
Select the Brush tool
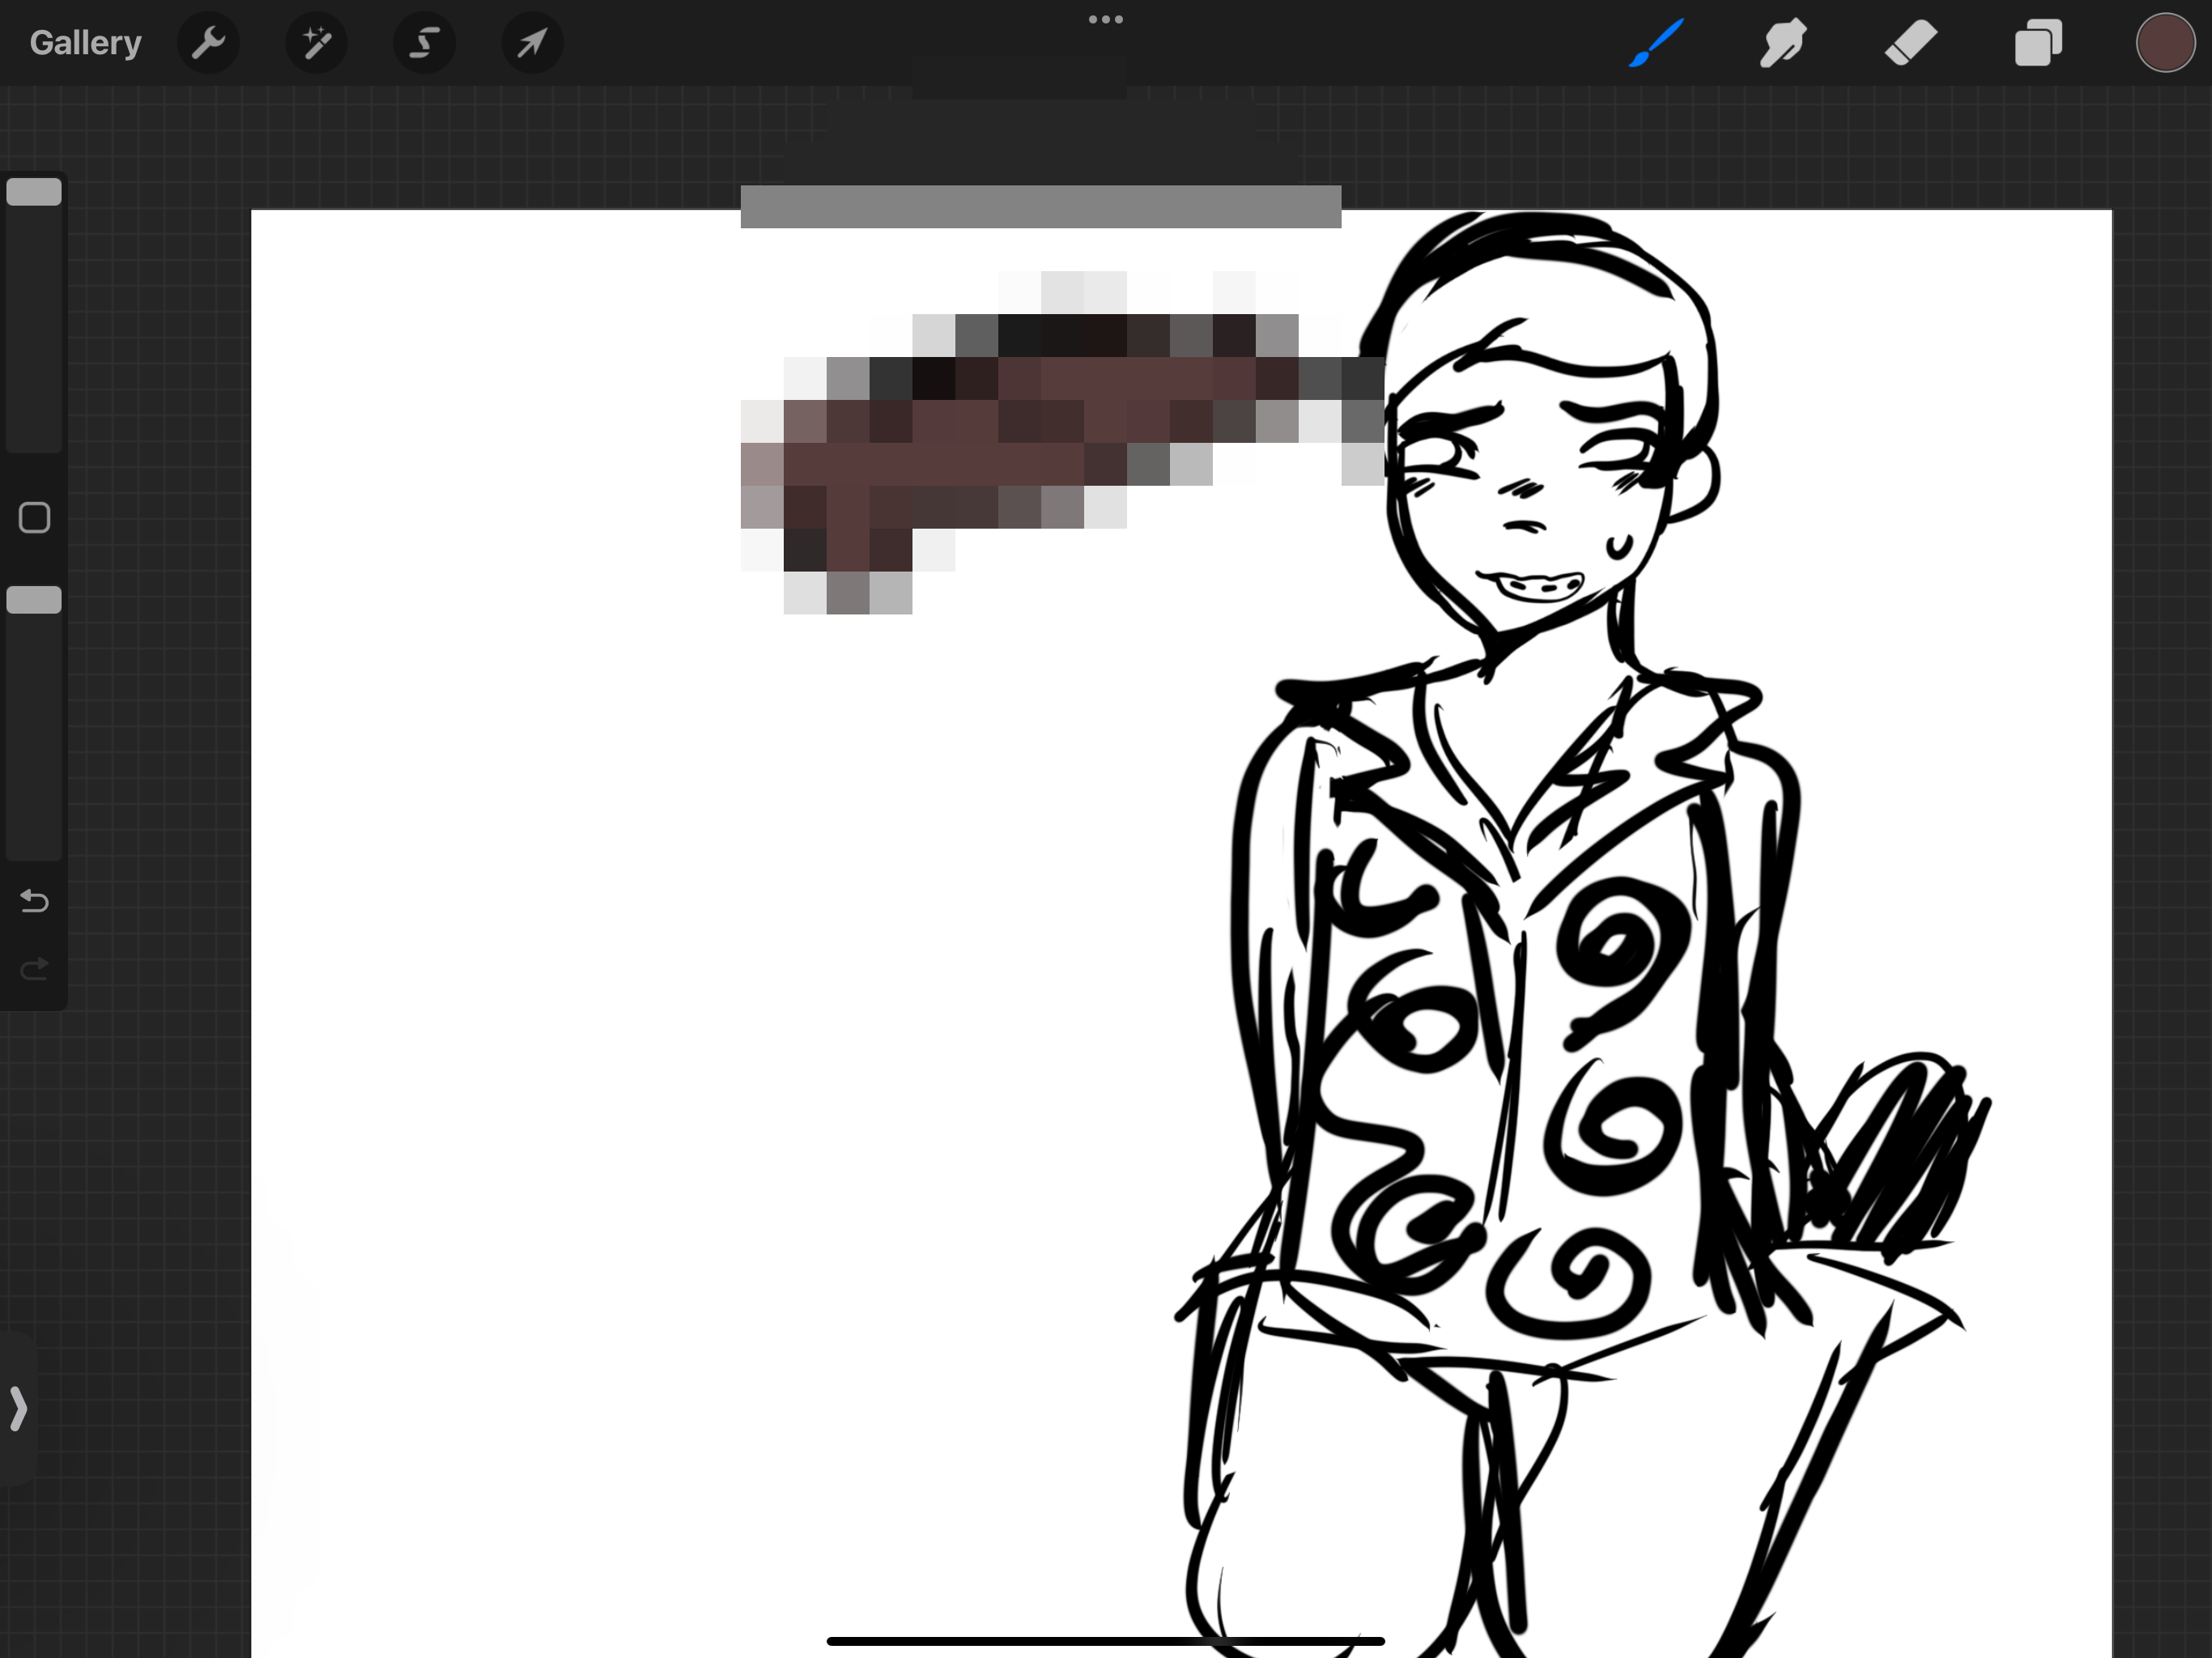pos(1656,43)
